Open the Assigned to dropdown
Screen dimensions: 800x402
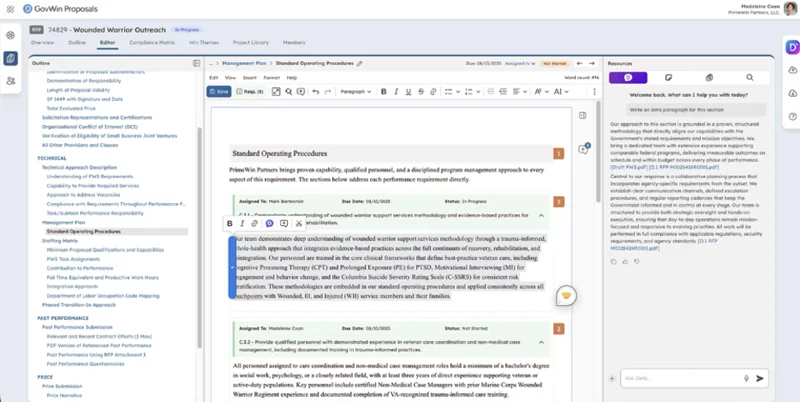point(520,64)
